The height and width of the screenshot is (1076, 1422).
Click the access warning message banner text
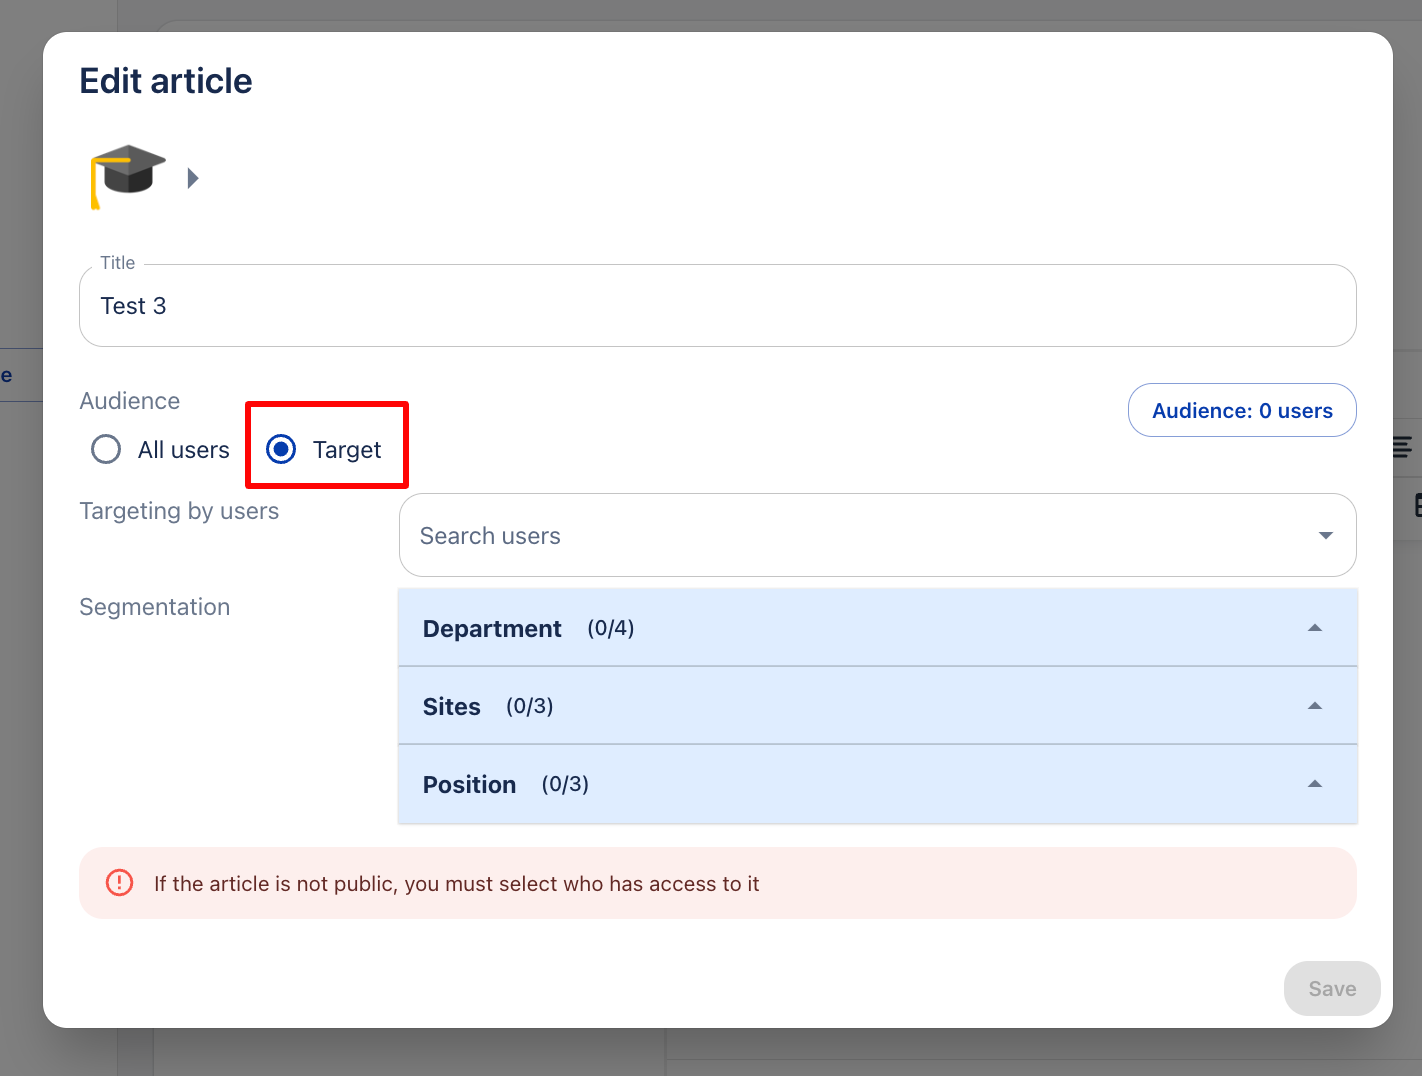point(456,884)
